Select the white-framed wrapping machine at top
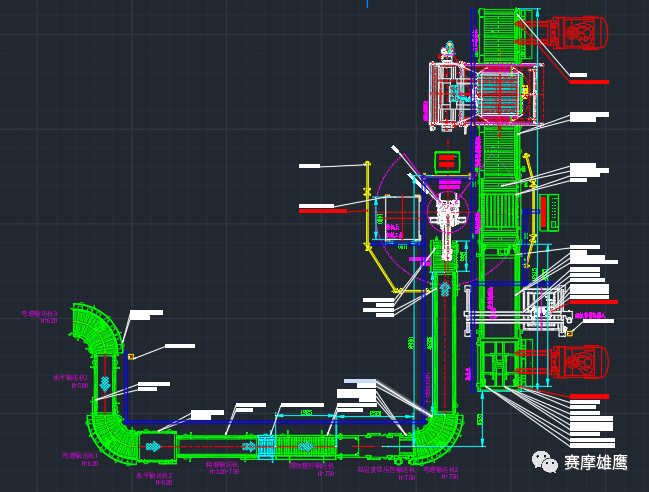Image resolution: width=649 pixels, height=492 pixels. click(x=447, y=95)
